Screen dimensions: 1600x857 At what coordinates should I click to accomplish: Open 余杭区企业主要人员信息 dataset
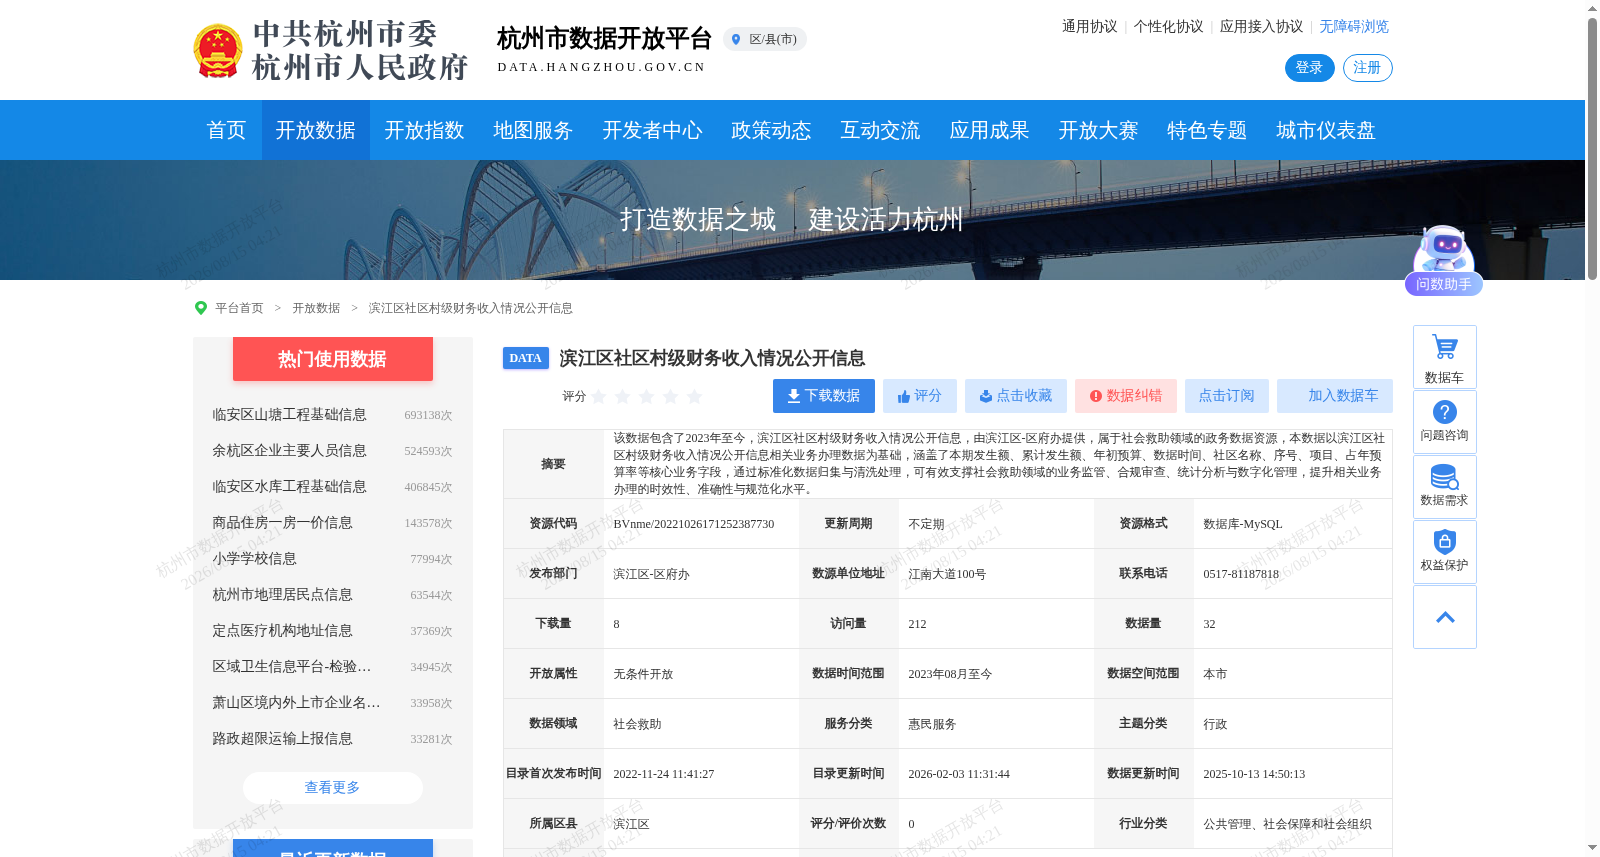(289, 451)
